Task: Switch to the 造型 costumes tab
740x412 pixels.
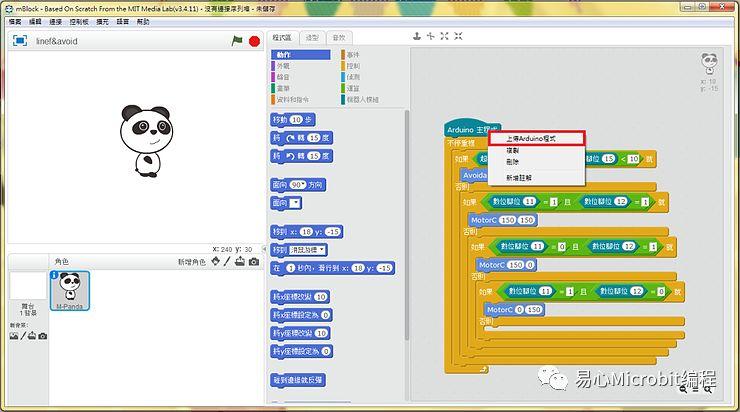Action: 312,38
